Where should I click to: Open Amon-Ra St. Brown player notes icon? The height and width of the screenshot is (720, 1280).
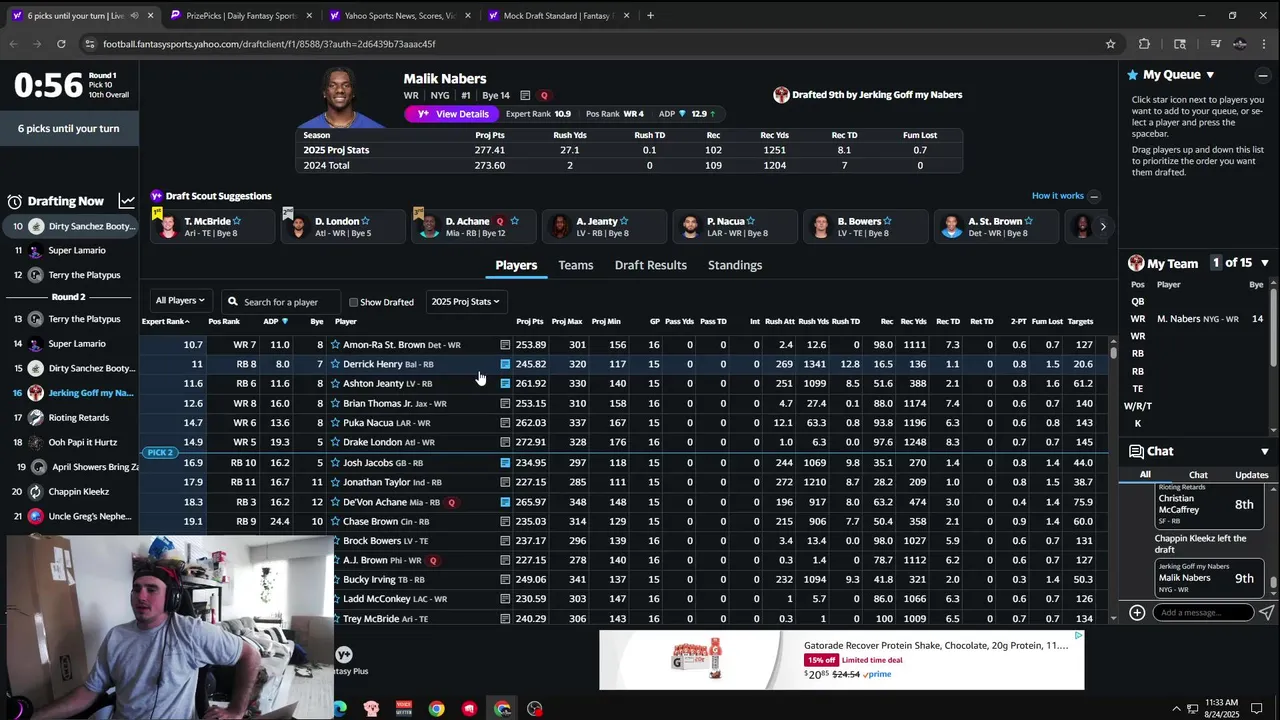tap(505, 345)
